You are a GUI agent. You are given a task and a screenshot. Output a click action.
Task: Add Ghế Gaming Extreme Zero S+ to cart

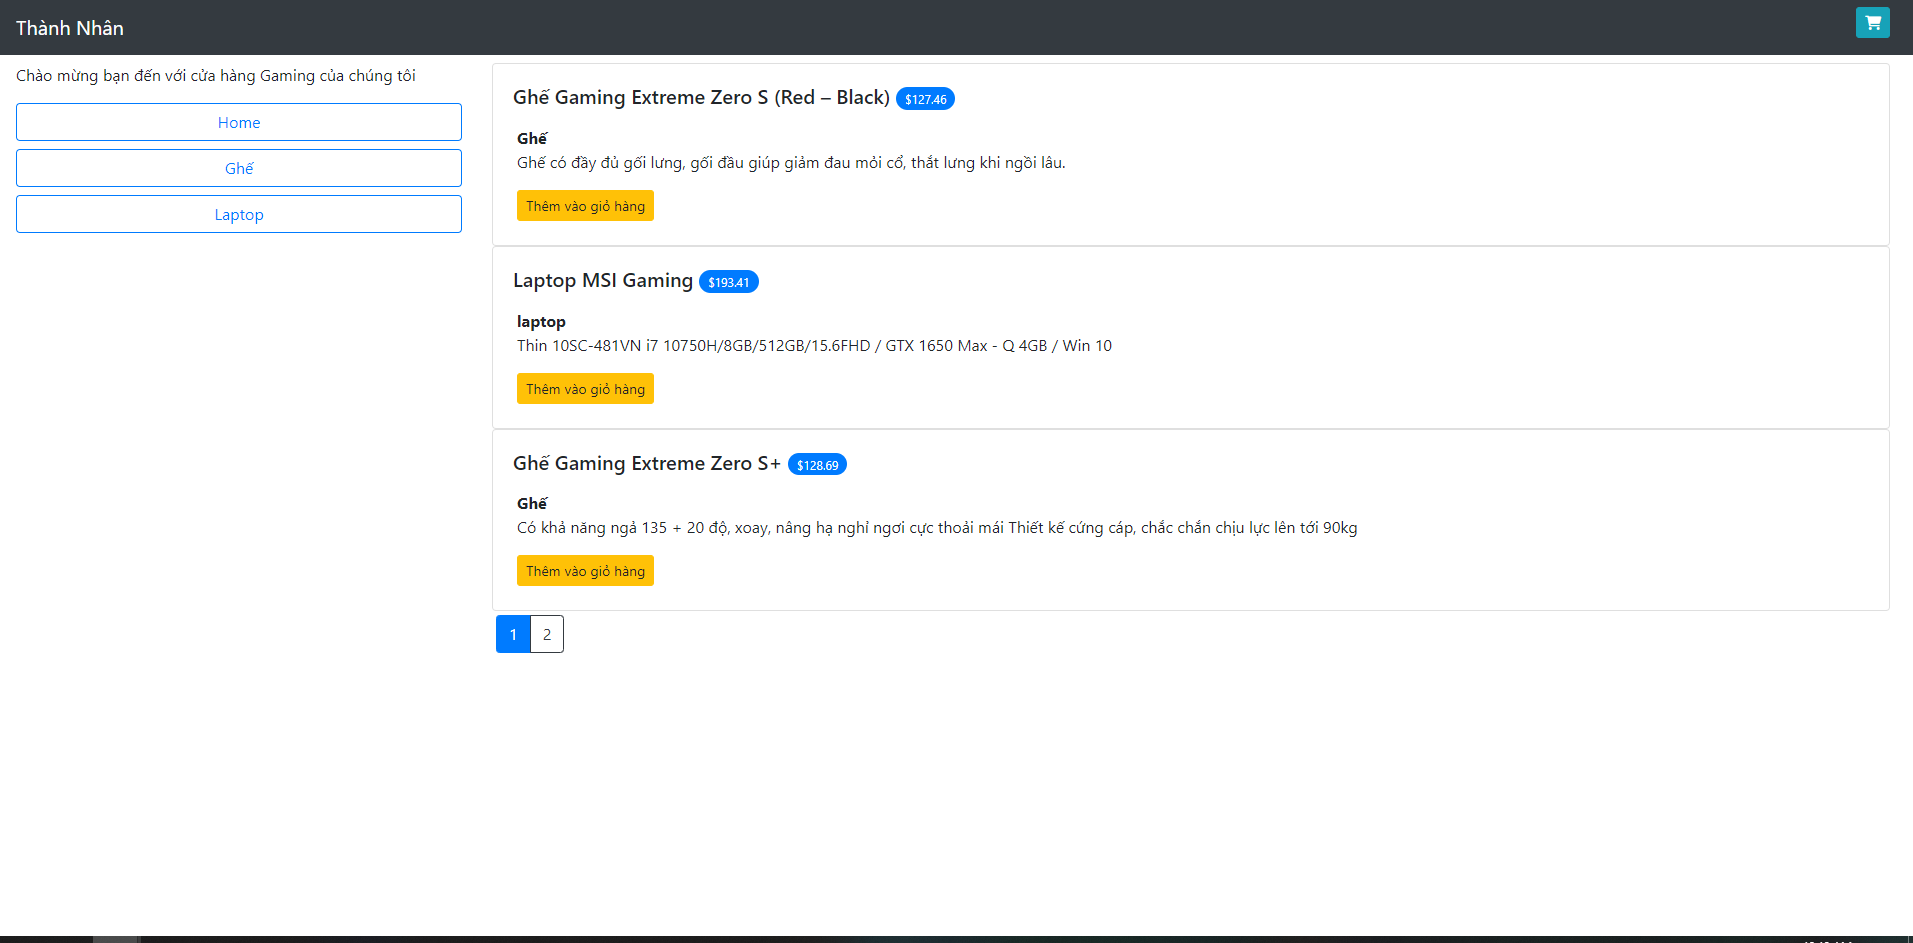pos(585,570)
